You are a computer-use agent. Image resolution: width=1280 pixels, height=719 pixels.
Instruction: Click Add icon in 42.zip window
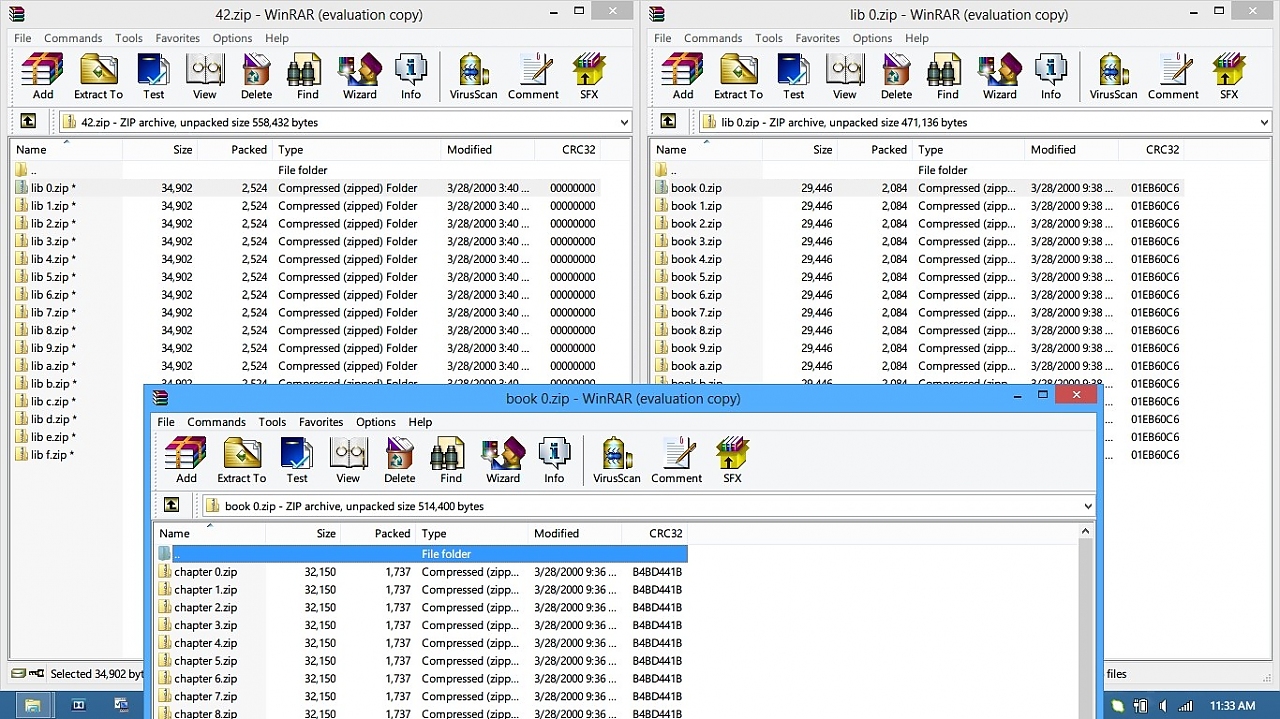pyautogui.click(x=42, y=76)
